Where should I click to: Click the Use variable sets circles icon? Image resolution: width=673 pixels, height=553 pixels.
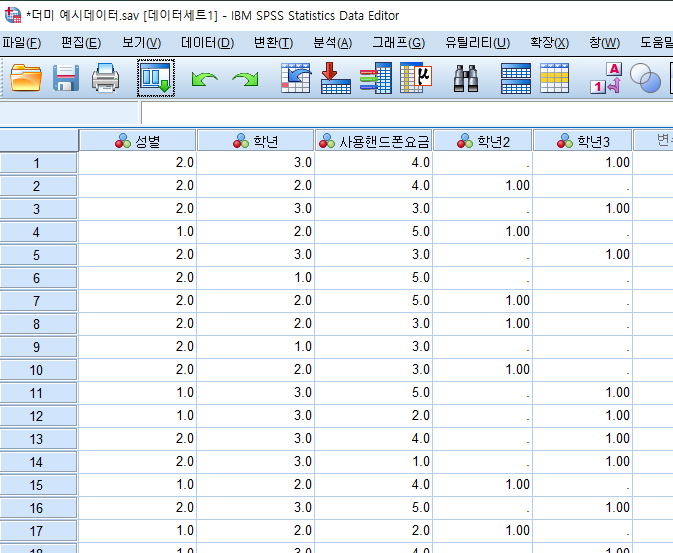(645, 78)
